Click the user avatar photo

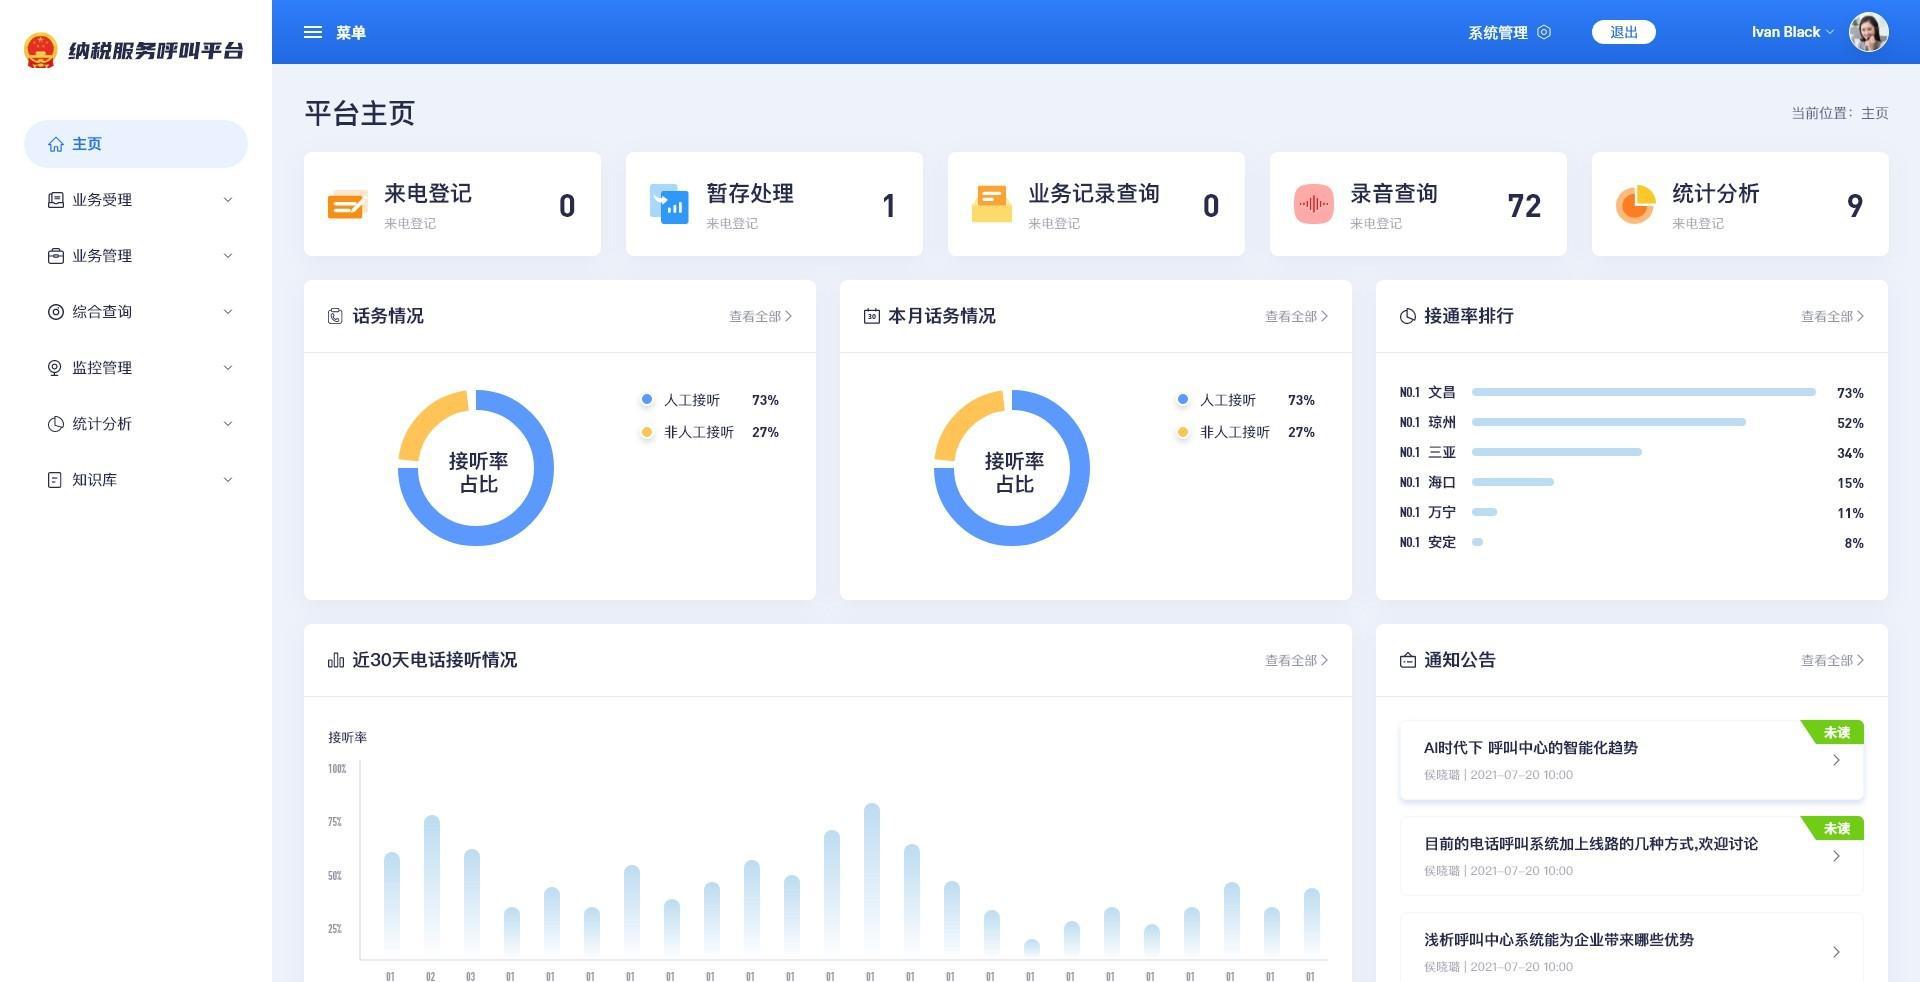(x=1868, y=32)
